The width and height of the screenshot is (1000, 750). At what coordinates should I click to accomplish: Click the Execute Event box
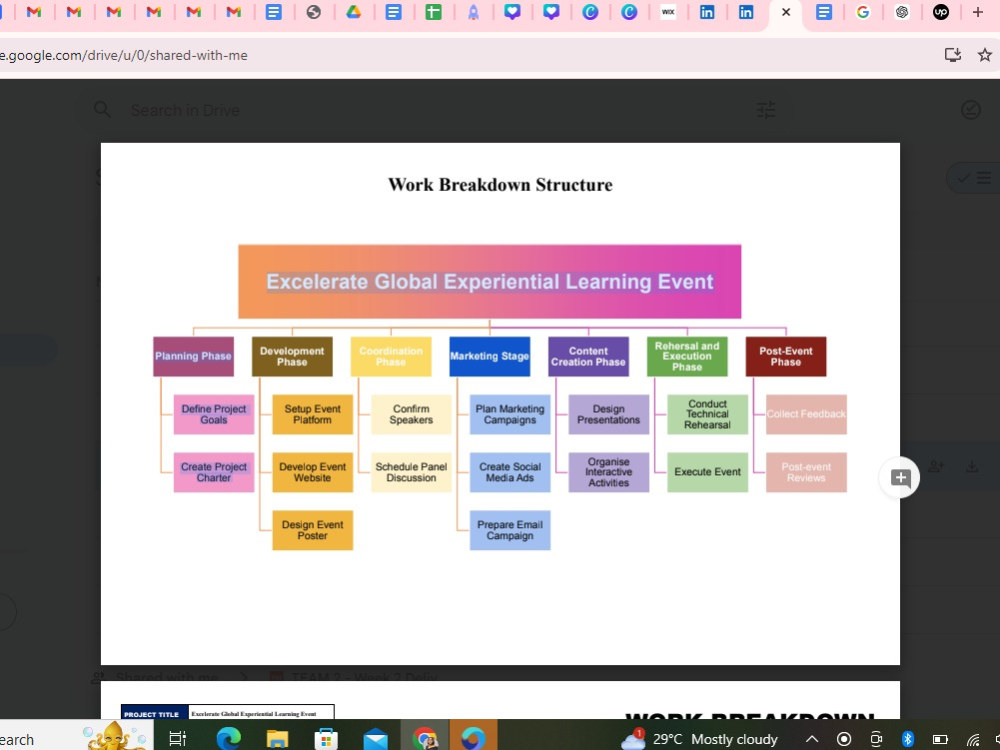[707, 472]
